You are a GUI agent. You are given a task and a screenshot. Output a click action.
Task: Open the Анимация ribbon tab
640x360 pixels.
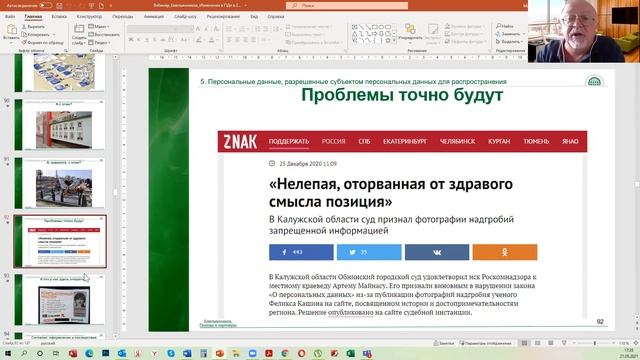(x=154, y=17)
